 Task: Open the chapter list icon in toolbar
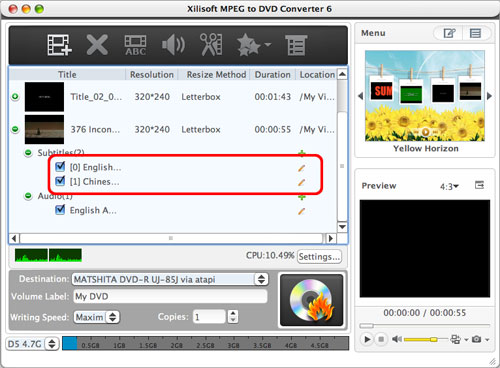pos(296,45)
